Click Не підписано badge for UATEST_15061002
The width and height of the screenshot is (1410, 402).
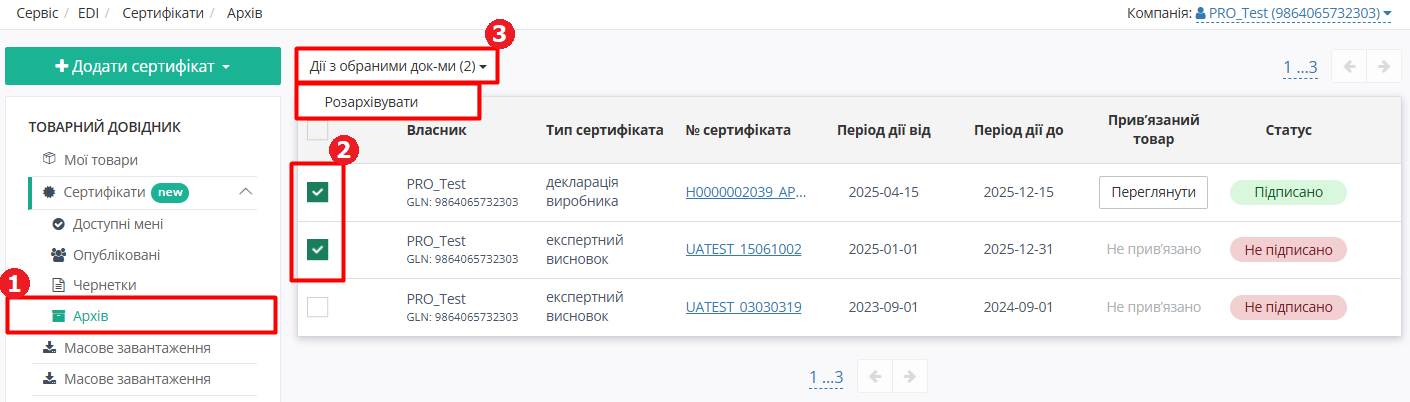pos(1288,249)
